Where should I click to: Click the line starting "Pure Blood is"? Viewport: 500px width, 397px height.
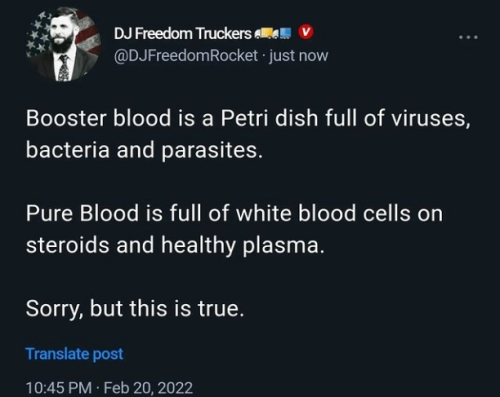point(235,213)
